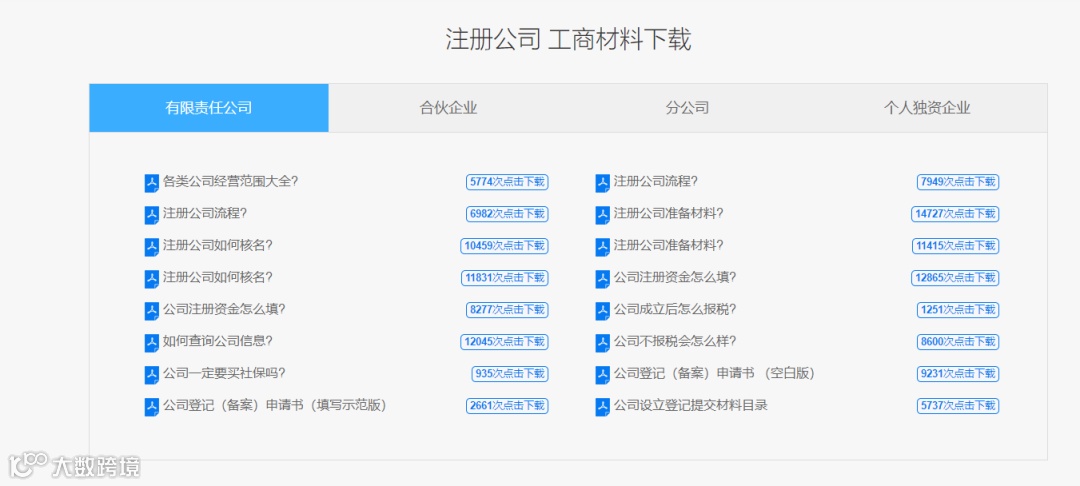
Task: Click PDF icon beside 公司成立后怎么报税?
Action: coord(603,311)
